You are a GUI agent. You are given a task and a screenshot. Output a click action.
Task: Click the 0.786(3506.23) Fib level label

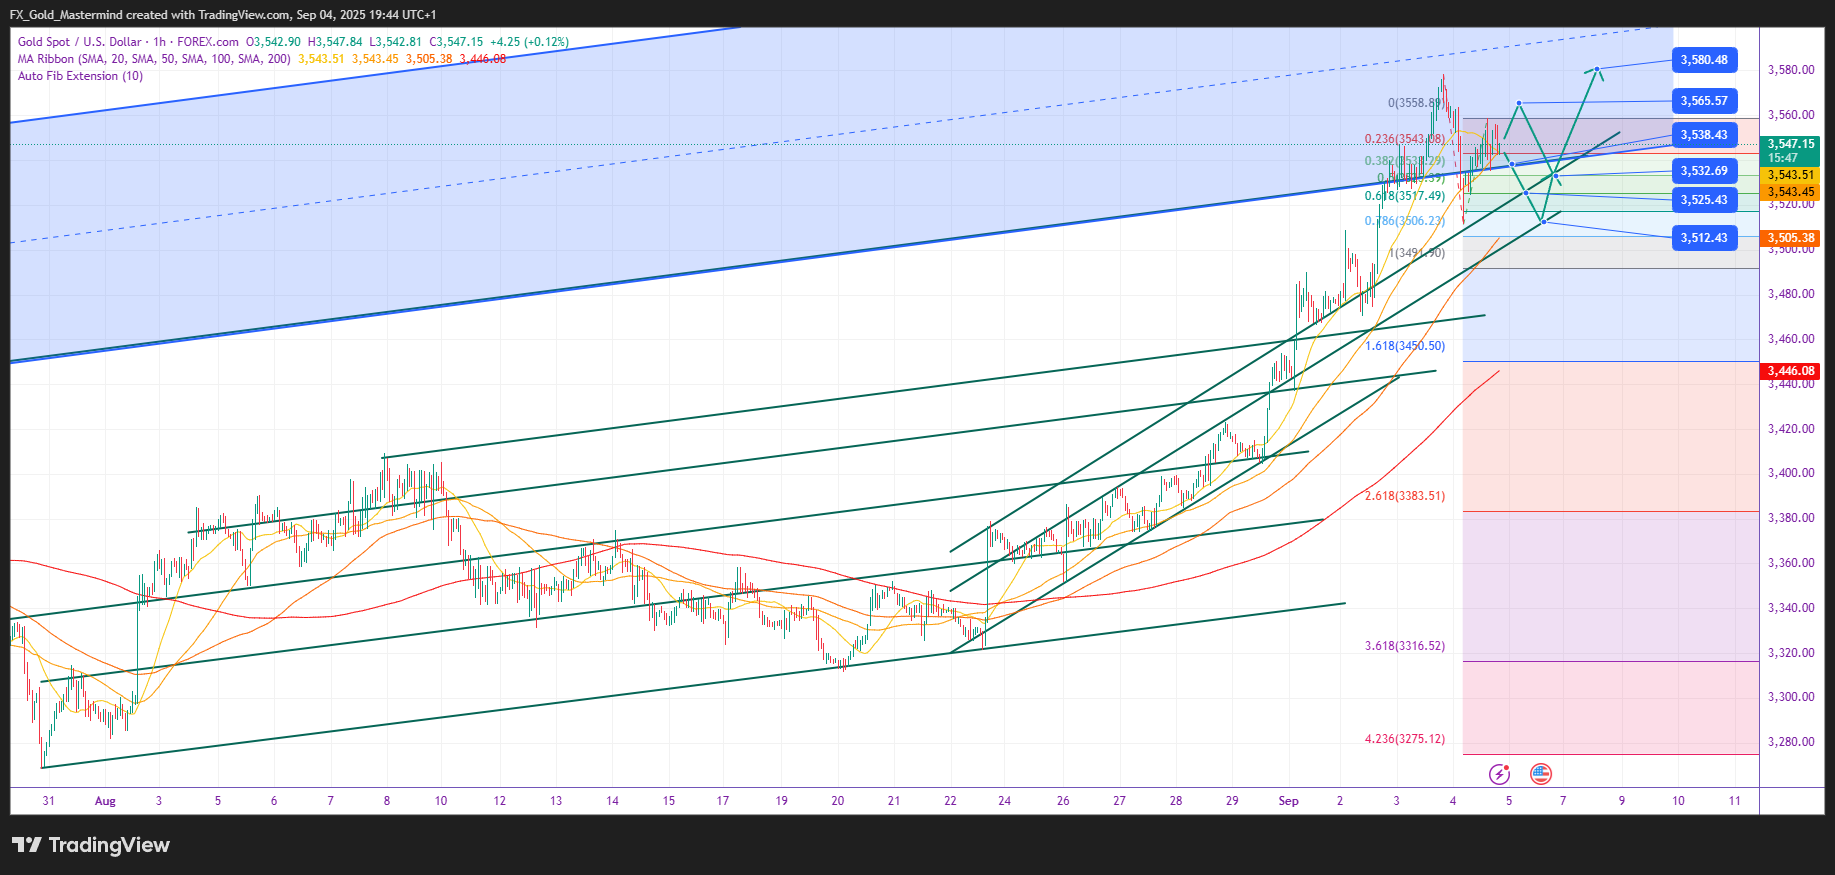click(x=1405, y=221)
